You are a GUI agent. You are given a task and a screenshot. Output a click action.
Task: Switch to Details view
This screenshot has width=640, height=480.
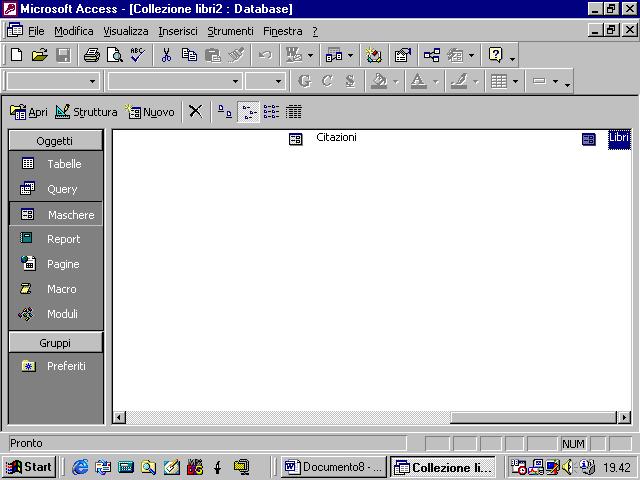(x=293, y=111)
